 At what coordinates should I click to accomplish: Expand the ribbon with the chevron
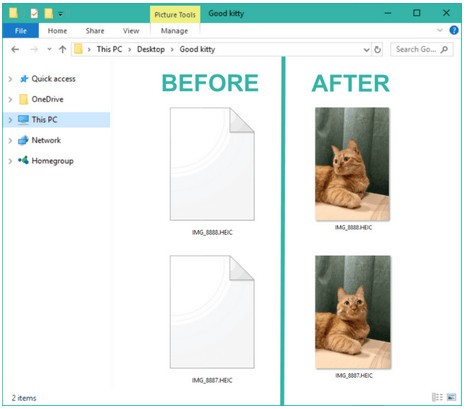(x=440, y=30)
